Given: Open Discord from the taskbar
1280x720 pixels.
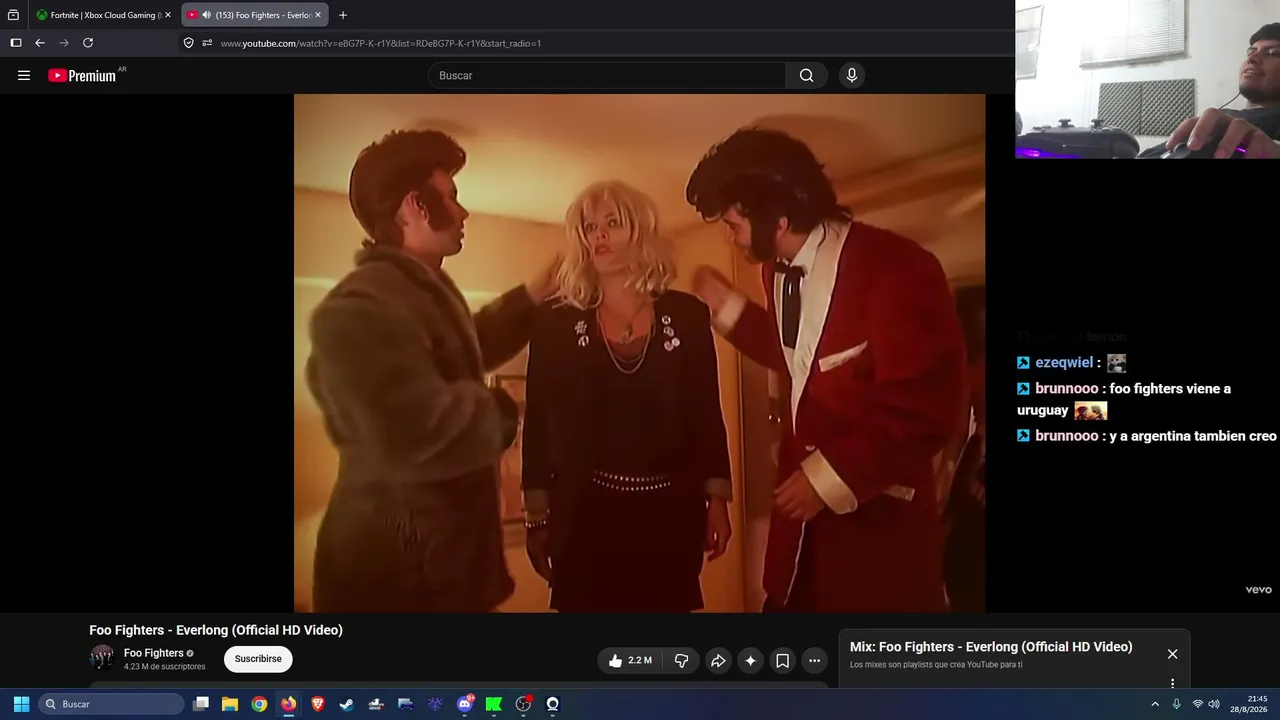Looking at the screenshot, I should 464,704.
